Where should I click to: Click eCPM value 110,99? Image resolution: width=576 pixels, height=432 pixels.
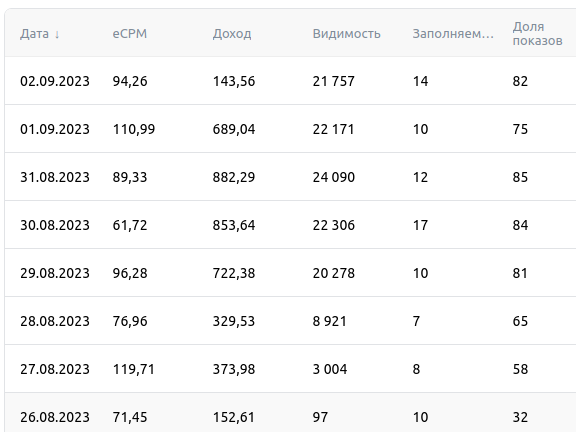tap(134, 129)
